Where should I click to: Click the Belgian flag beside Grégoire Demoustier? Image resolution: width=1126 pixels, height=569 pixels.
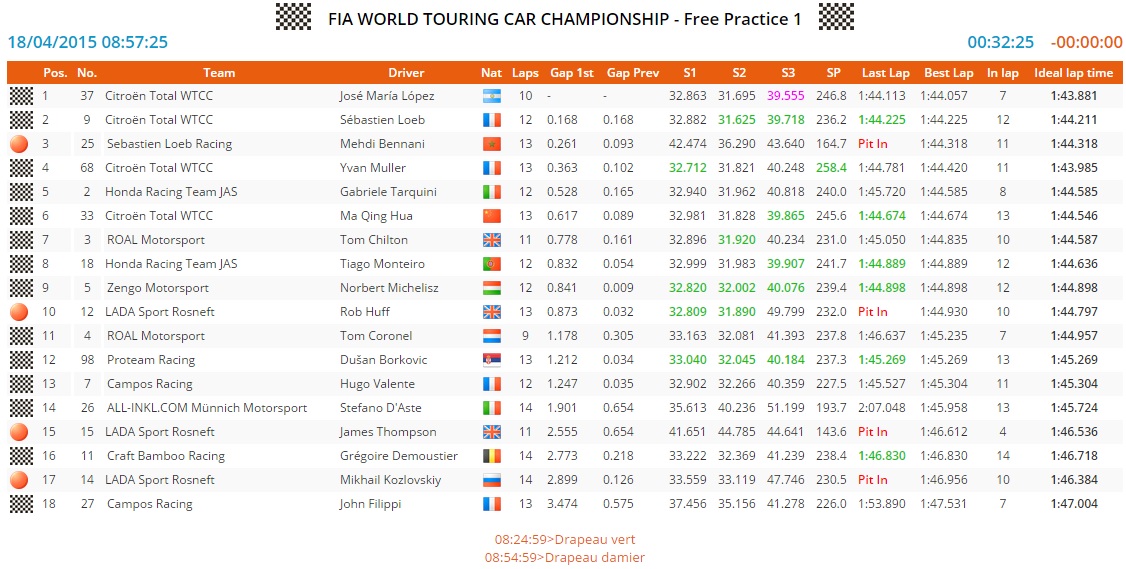[490, 456]
